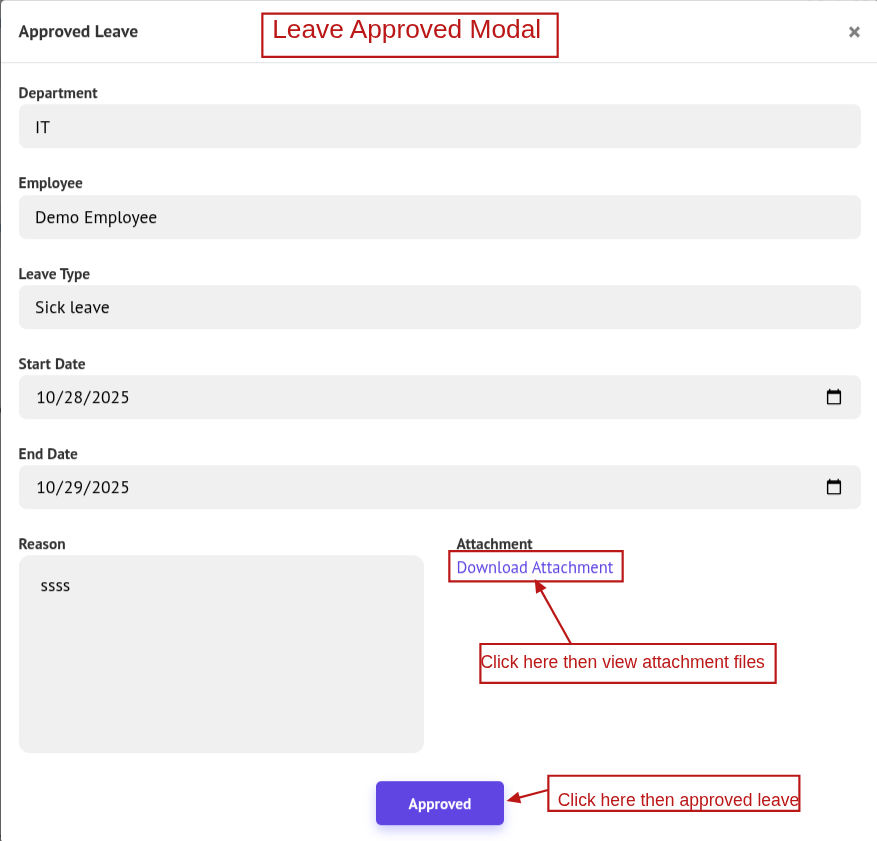Close the Approved Leave modal

tap(854, 32)
